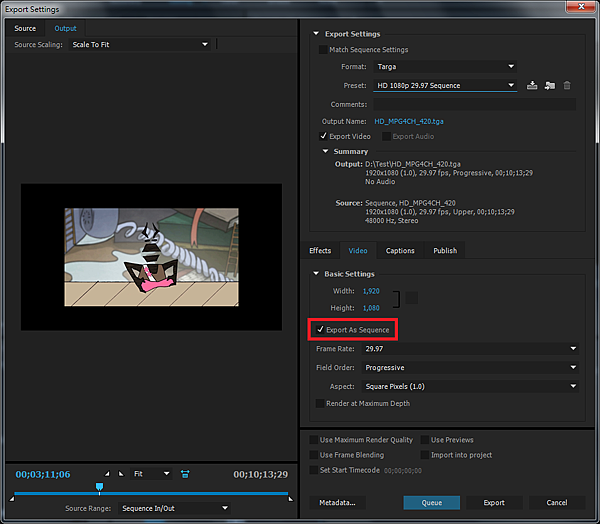This screenshot has width=600, height=524.
Task: Check Import into project
Action: [424, 455]
